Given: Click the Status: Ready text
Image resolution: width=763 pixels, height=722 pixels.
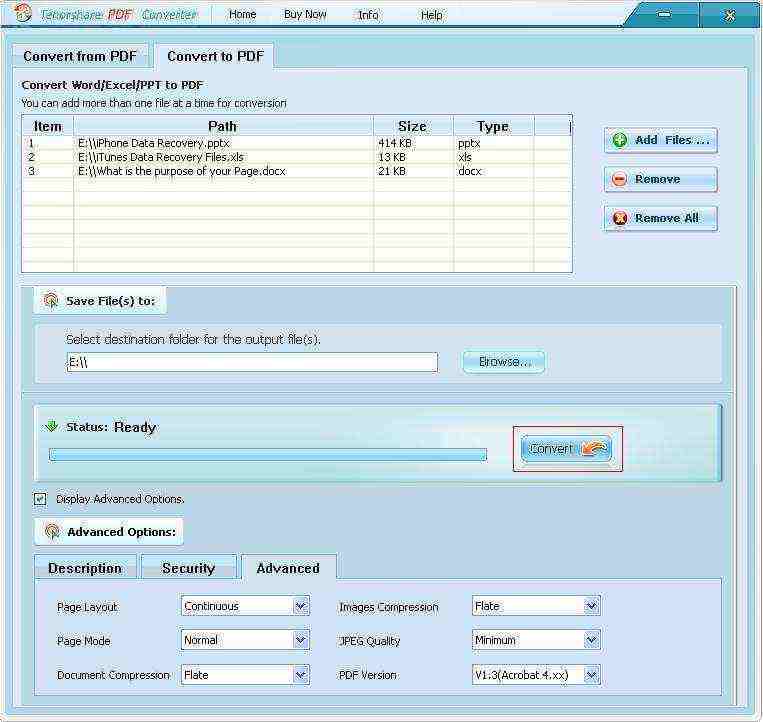Looking at the screenshot, I should pos(111,427).
